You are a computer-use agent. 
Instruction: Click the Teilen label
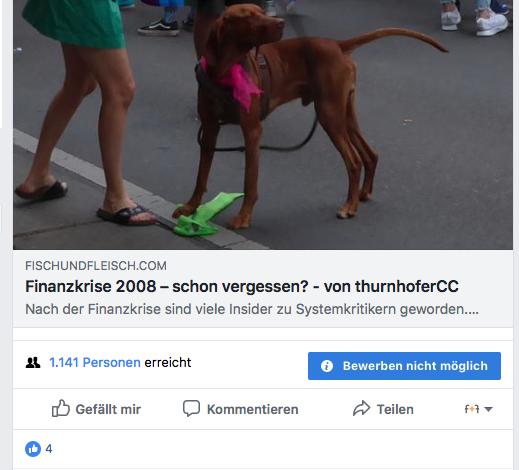tap(395, 409)
